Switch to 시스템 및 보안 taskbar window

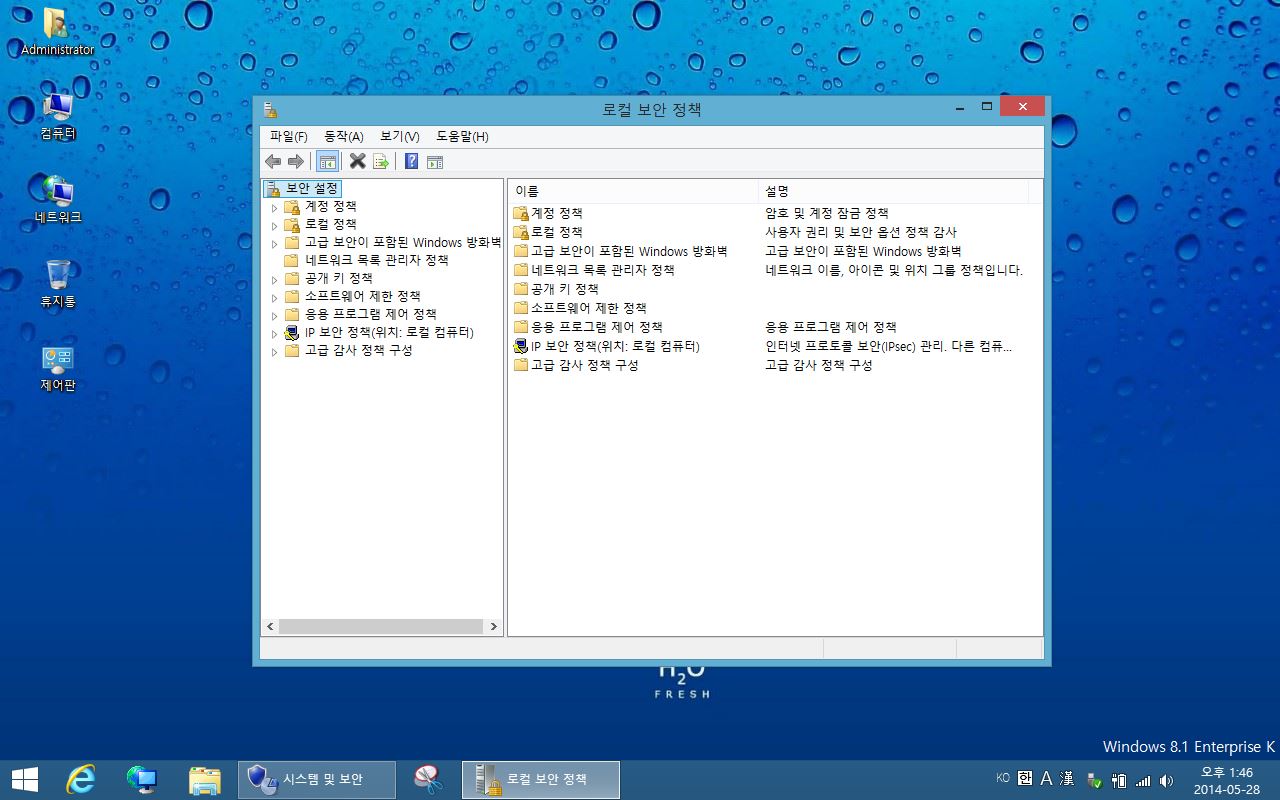[317, 779]
